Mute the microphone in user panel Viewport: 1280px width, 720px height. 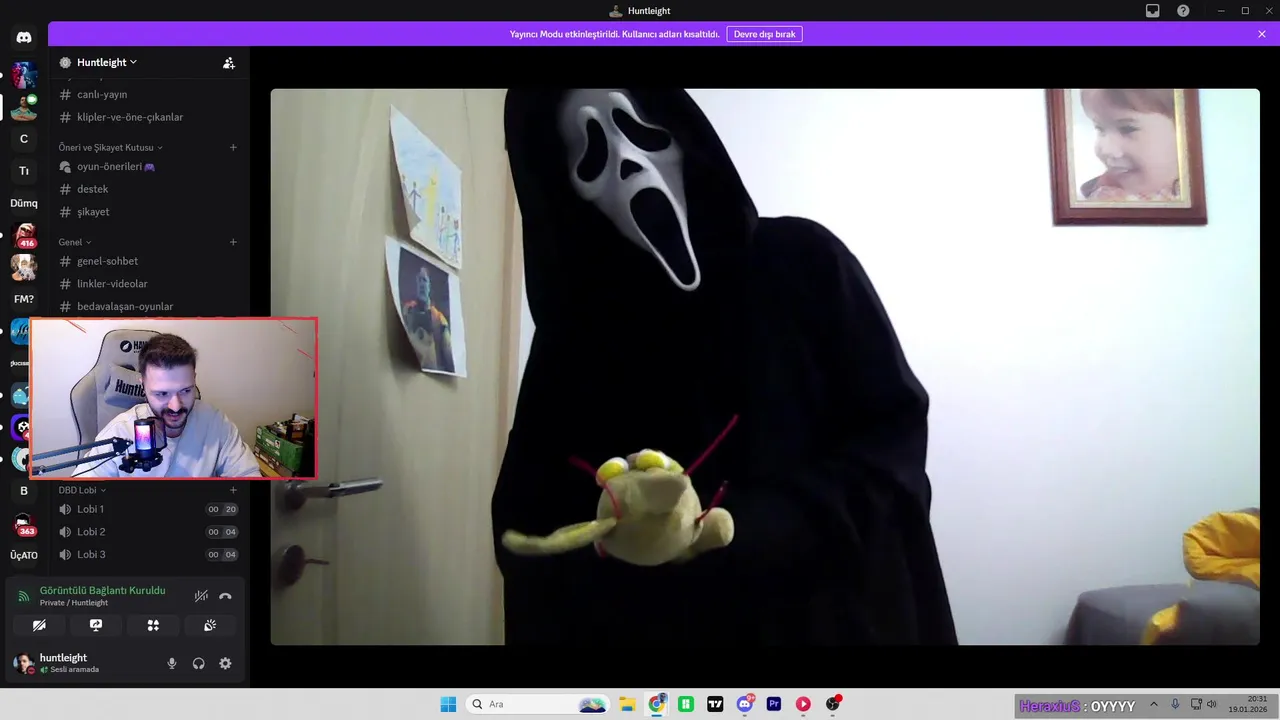(172, 663)
